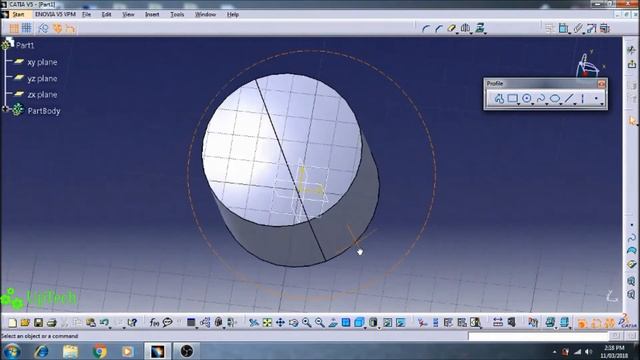
Task: Open Line tool flyout arrow
Action: coord(575,104)
